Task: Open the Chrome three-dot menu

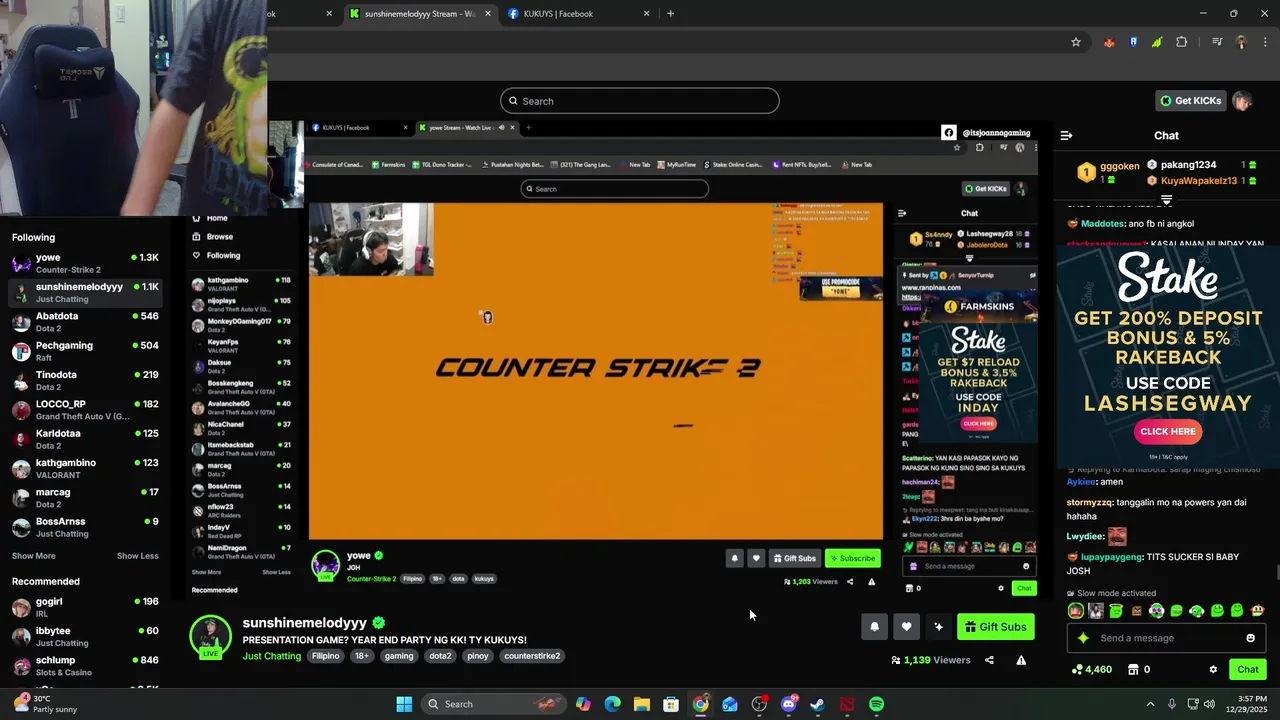Action: click(1266, 42)
